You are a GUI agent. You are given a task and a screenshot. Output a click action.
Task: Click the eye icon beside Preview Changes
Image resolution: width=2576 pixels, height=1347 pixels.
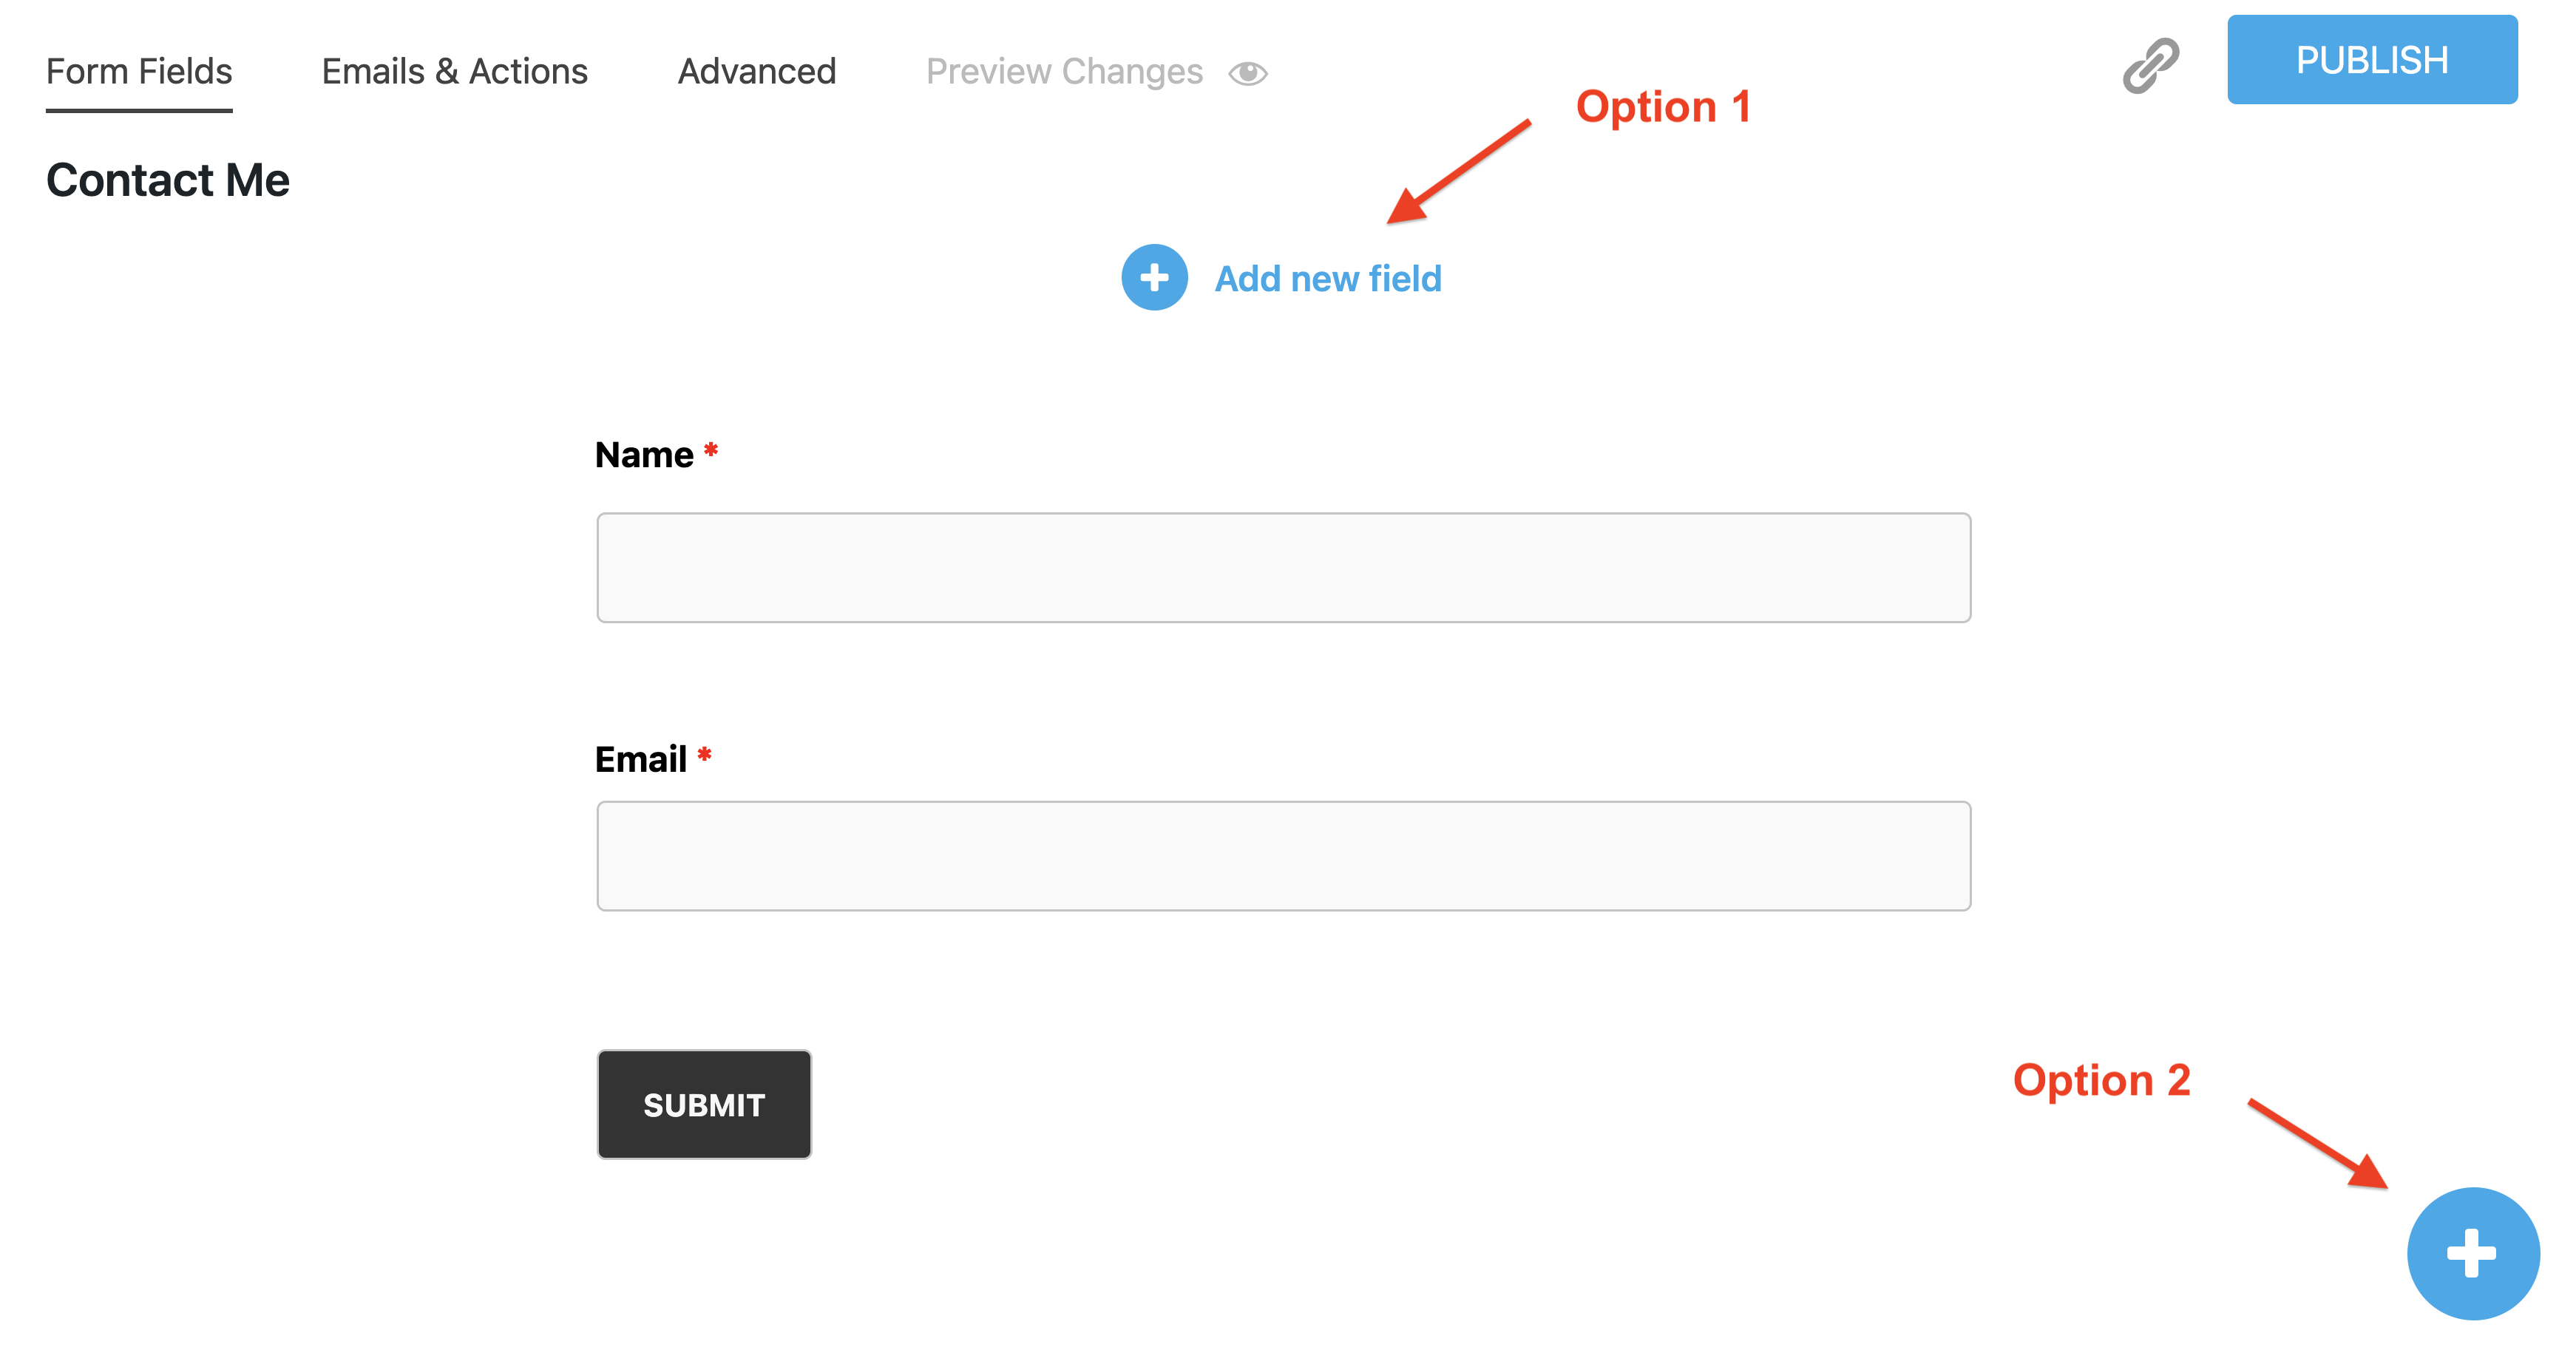(x=1248, y=72)
